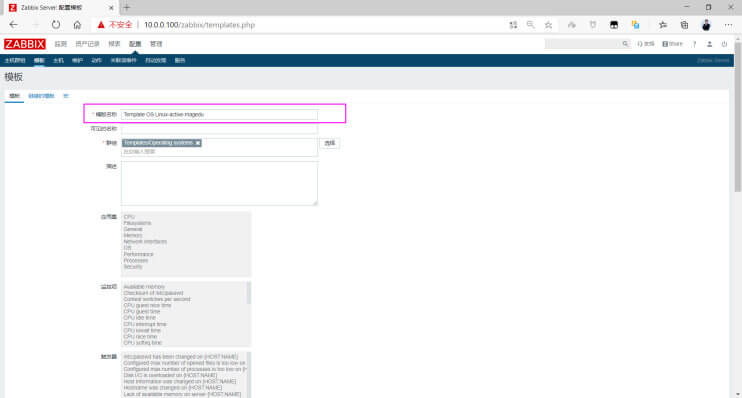
Task: Go to 主机群组 submenu
Action: 15,61
